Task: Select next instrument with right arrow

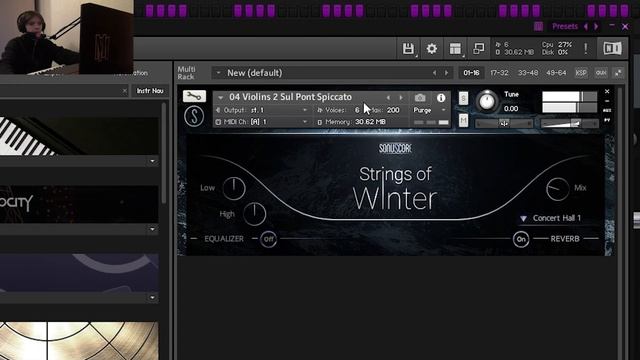Action: coord(401,98)
